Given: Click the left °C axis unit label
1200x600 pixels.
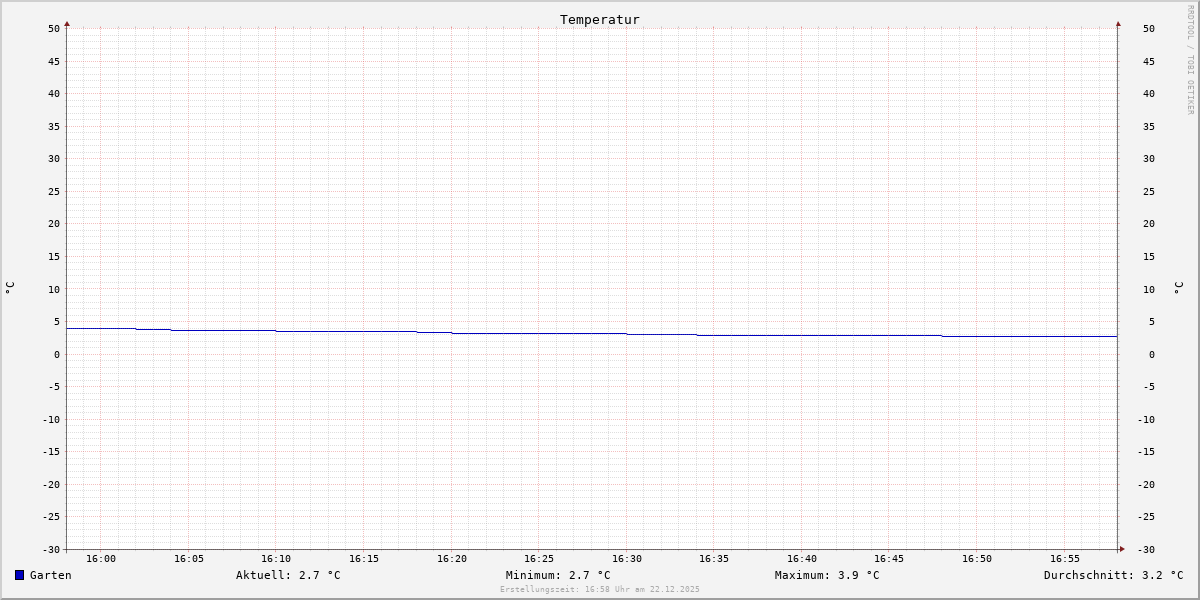Looking at the screenshot, I should pyautogui.click(x=10, y=287).
